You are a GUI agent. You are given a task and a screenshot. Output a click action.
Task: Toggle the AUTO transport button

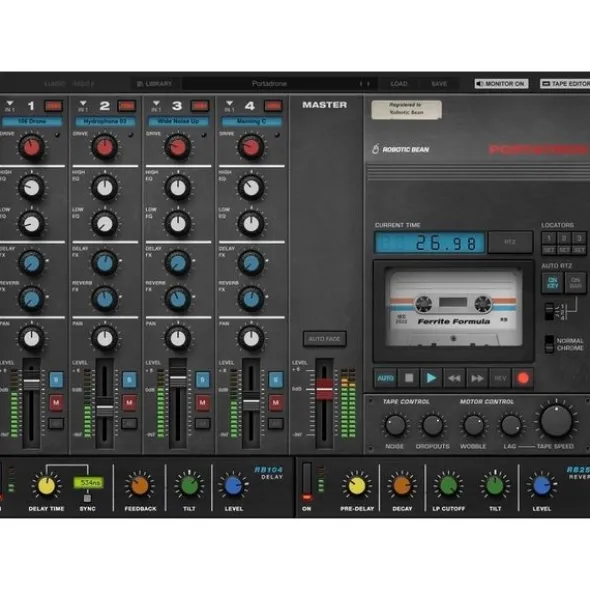(386, 378)
